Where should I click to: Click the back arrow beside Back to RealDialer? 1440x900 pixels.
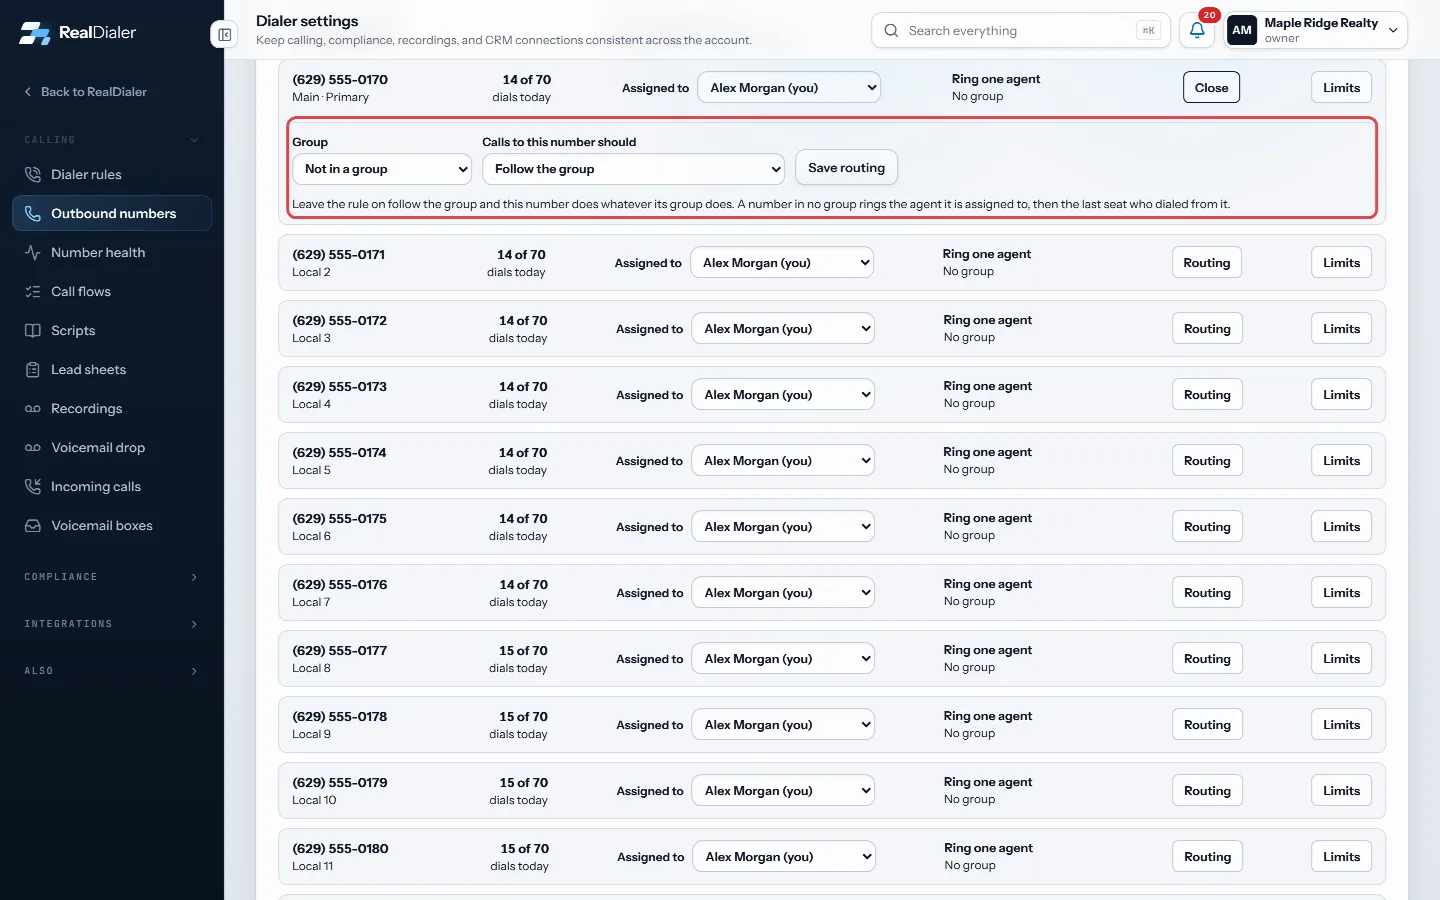pos(28,92)
